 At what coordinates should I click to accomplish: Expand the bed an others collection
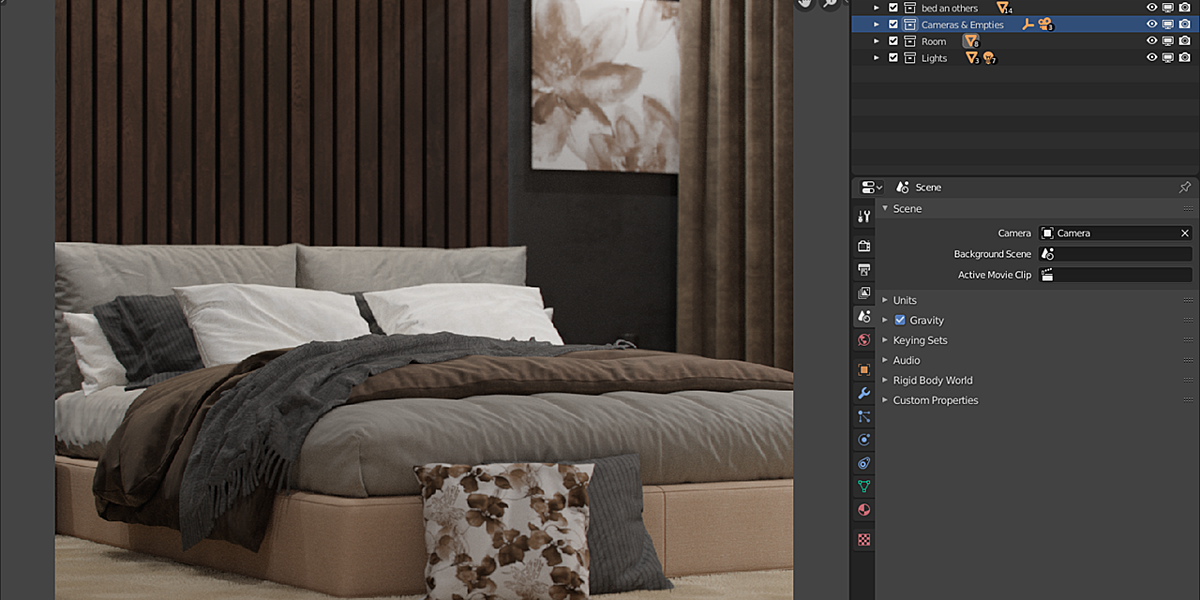pos(877,8)
